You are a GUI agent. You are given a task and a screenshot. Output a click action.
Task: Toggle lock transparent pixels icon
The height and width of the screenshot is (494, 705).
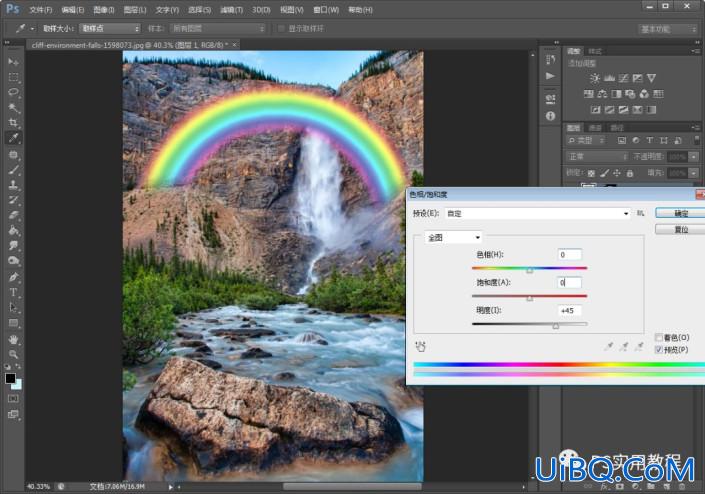[x=591, y=173]
